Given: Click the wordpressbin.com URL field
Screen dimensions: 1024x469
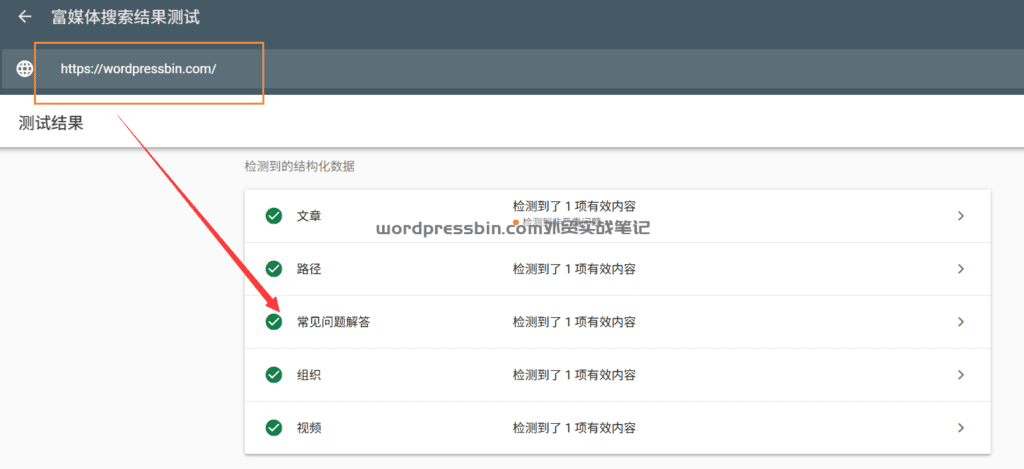Looking at the screenshot, I should pyautogui.click(x=138, y=69).
